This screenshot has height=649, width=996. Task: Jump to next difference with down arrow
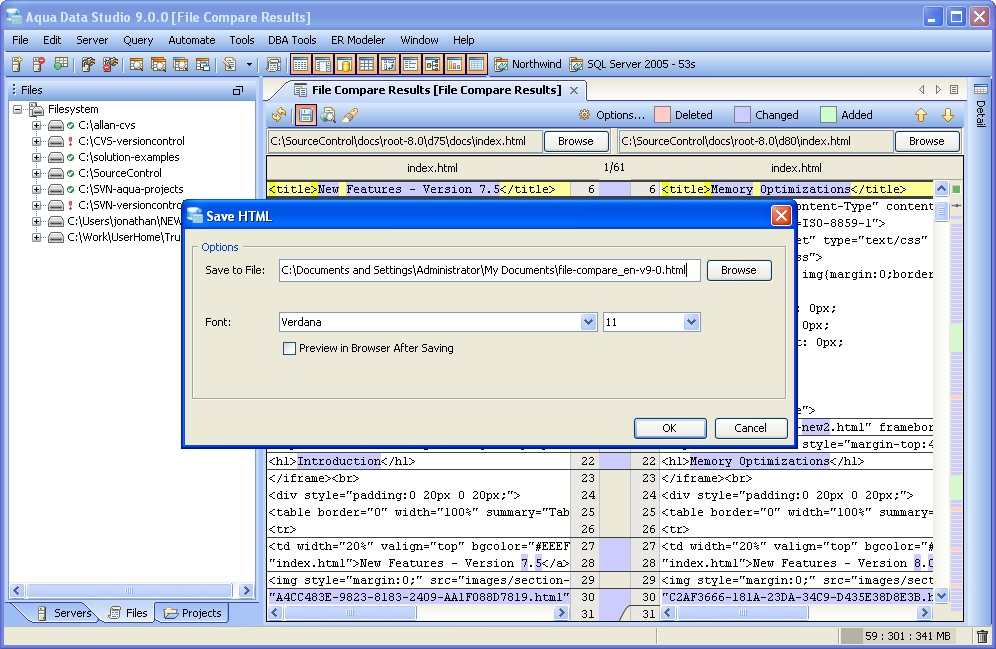(948, 115)
